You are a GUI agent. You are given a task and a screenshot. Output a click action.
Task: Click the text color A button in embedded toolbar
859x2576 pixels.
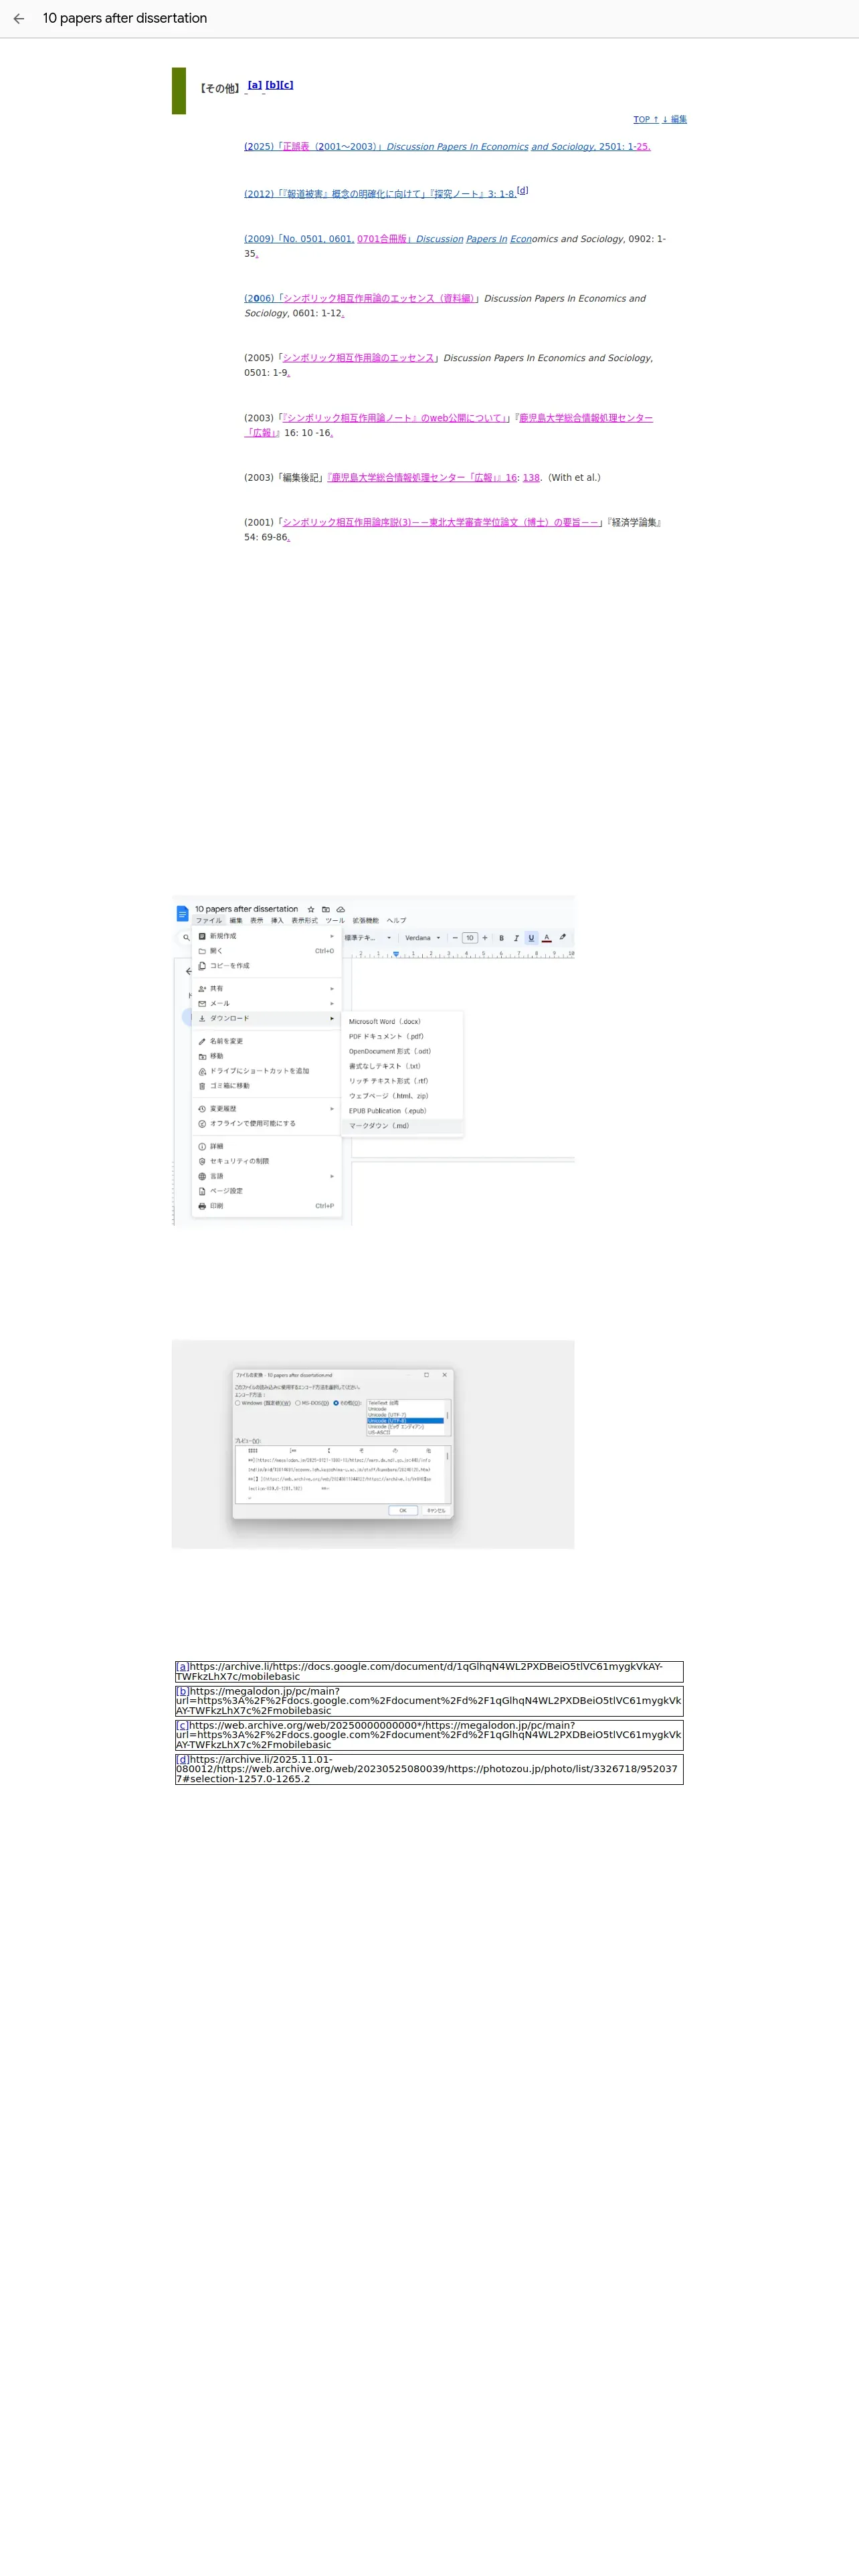[546, 938]
